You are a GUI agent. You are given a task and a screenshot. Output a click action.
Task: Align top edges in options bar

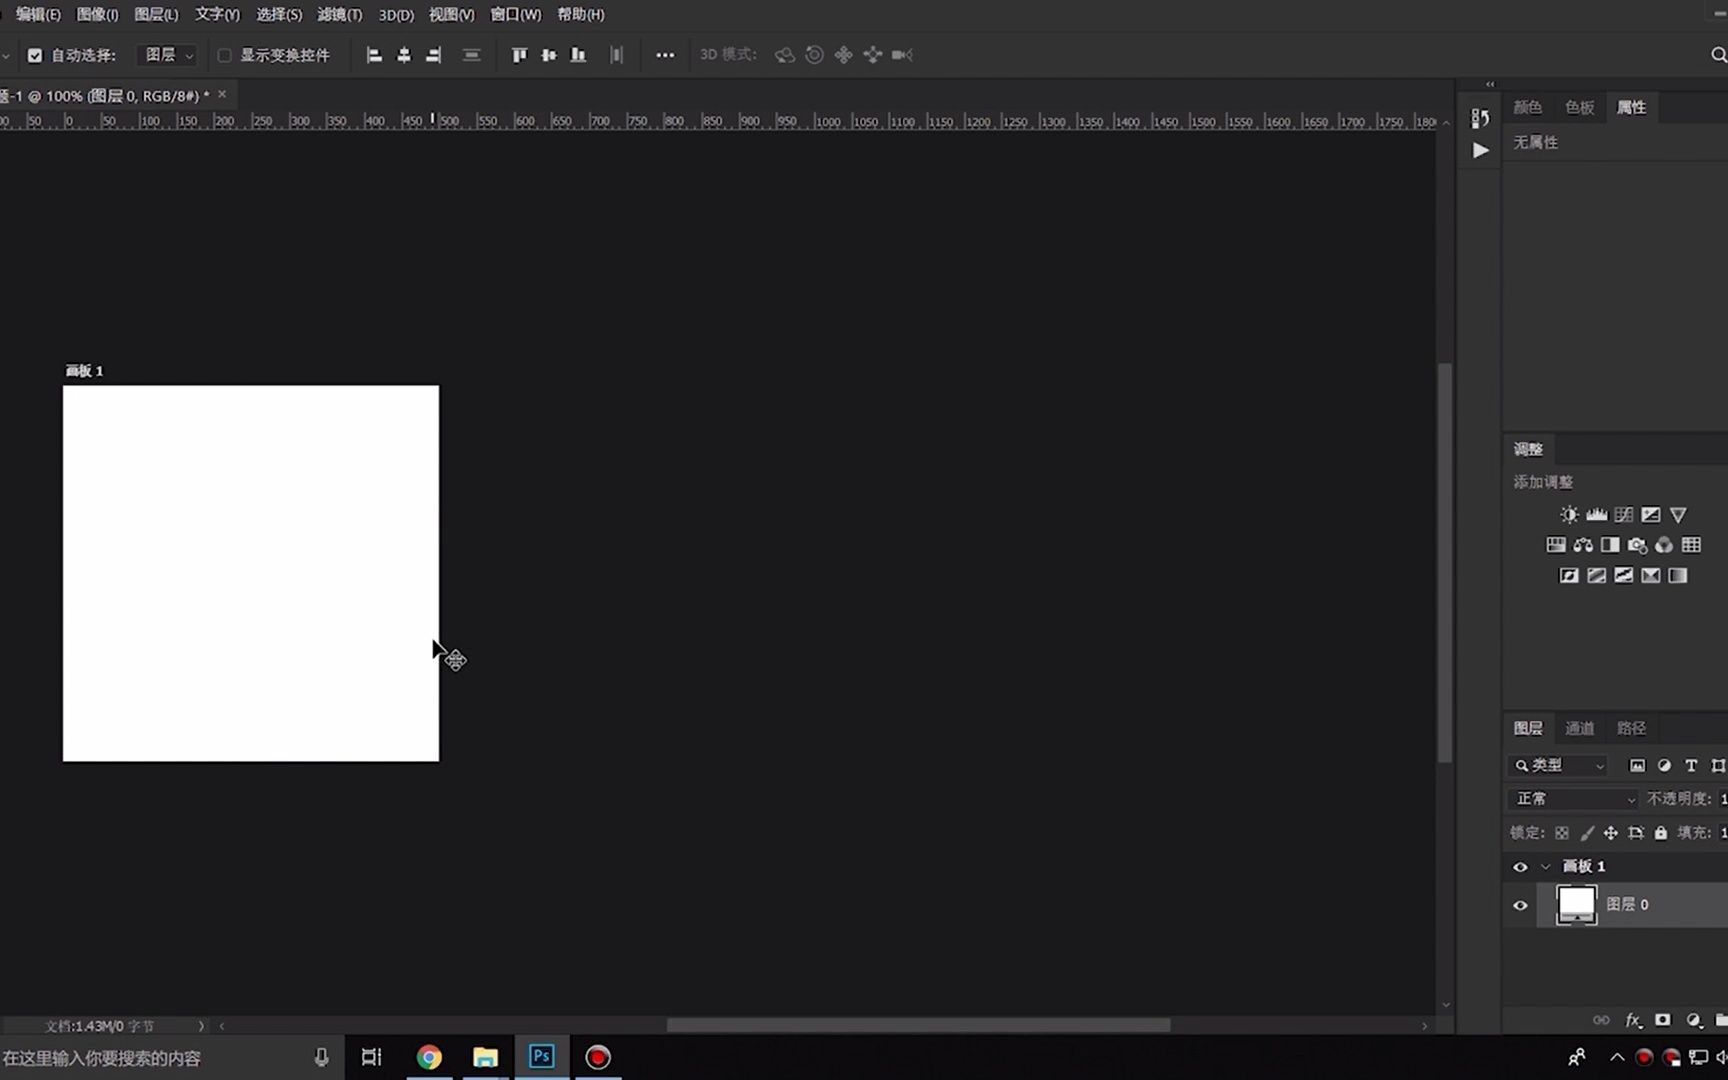tap(519, 55)
